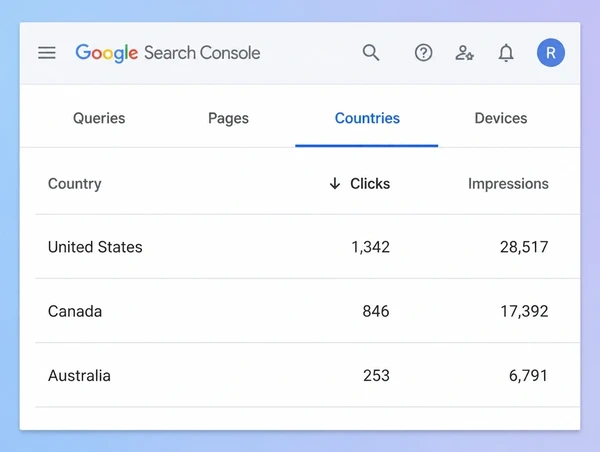The image size is (600, 452).
Task: Click the 1,342 clicks value
Action: pyautogui.click(x=370, y=247)
